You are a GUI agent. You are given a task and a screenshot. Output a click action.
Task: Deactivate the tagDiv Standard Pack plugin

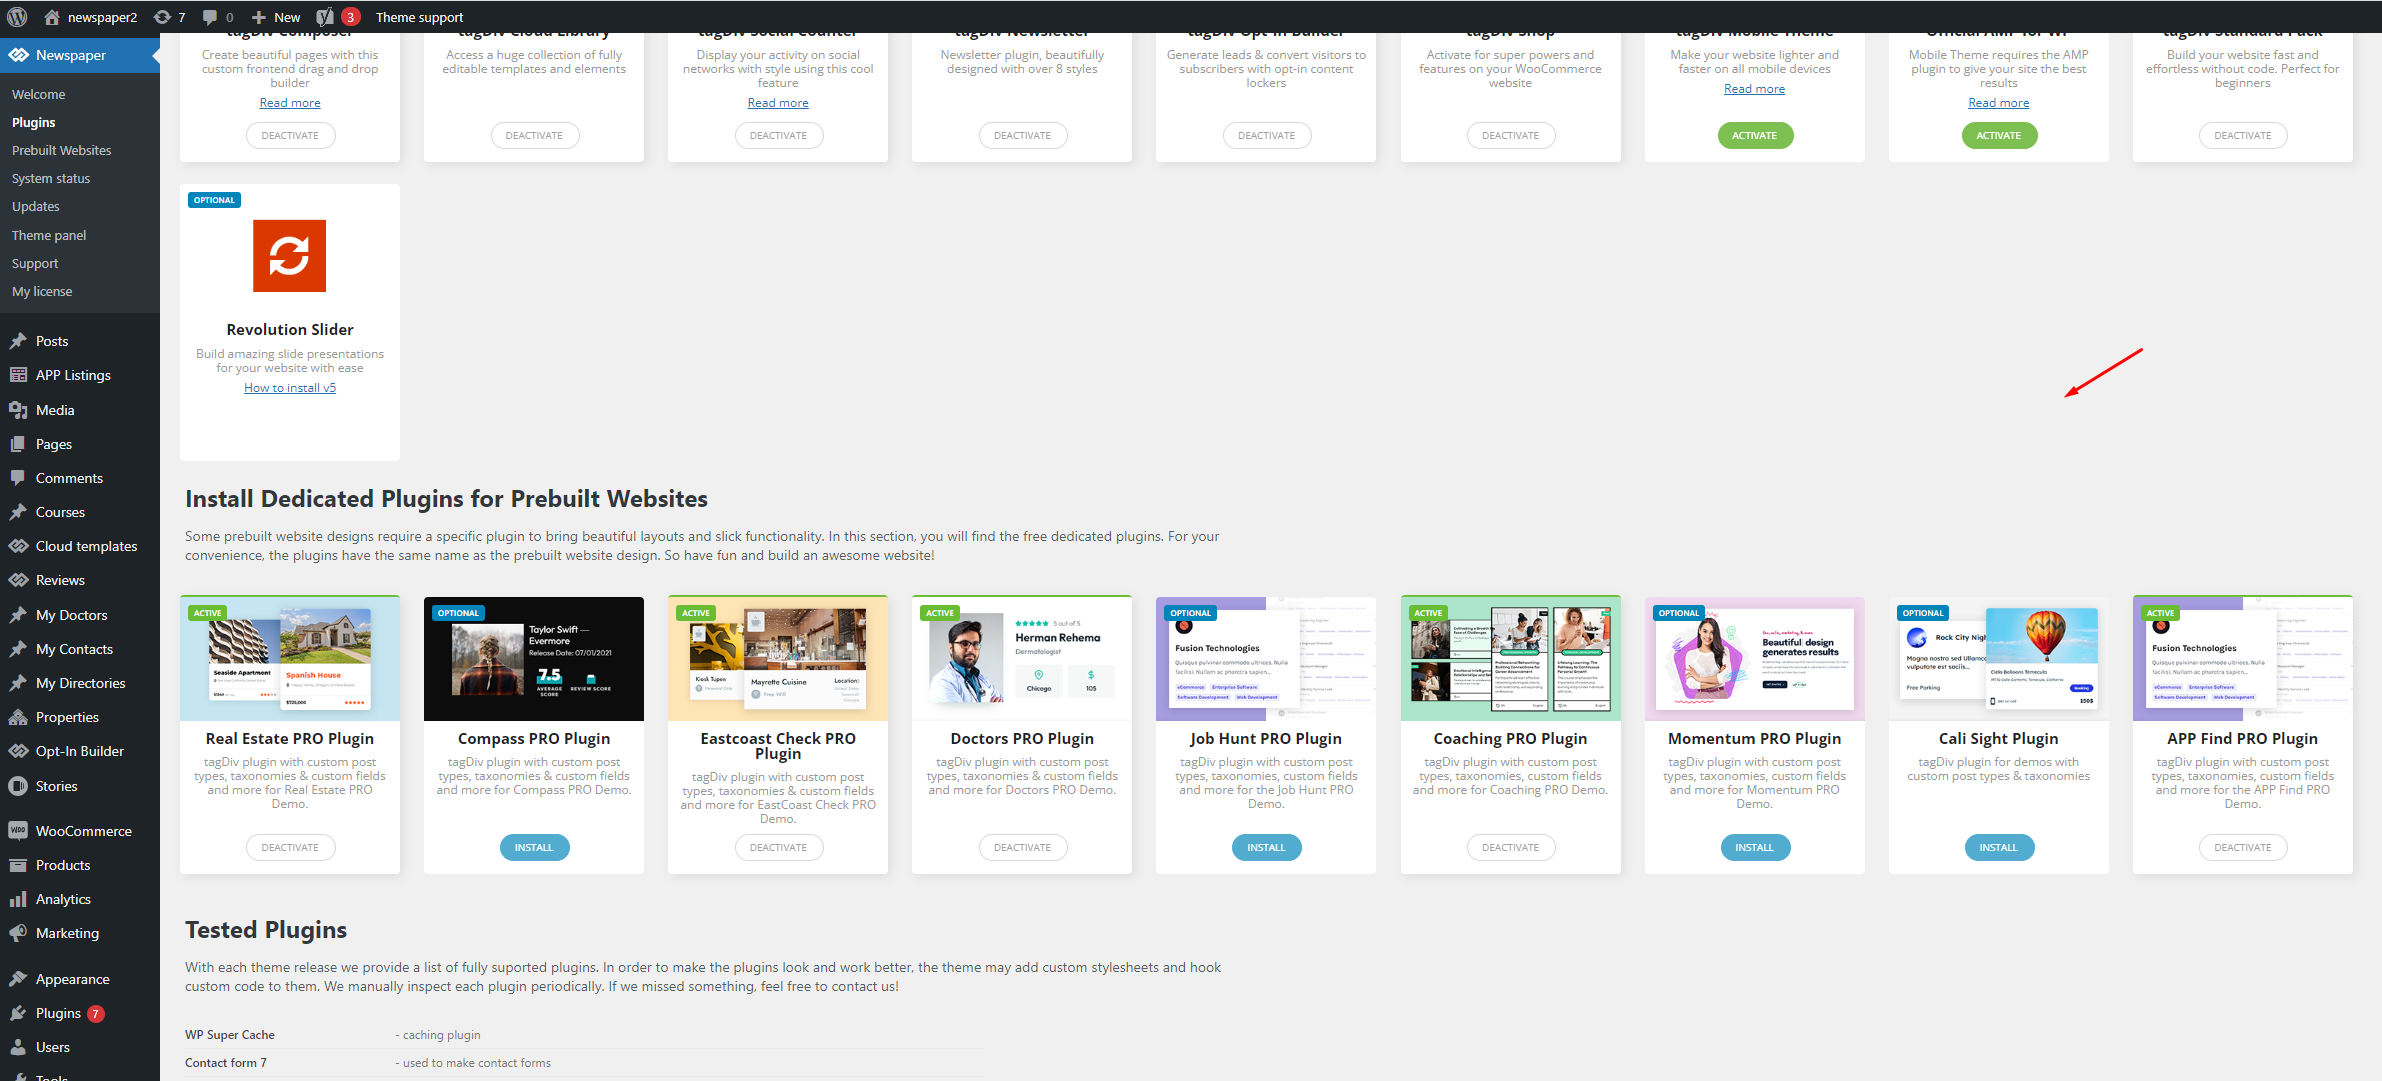2242,135
